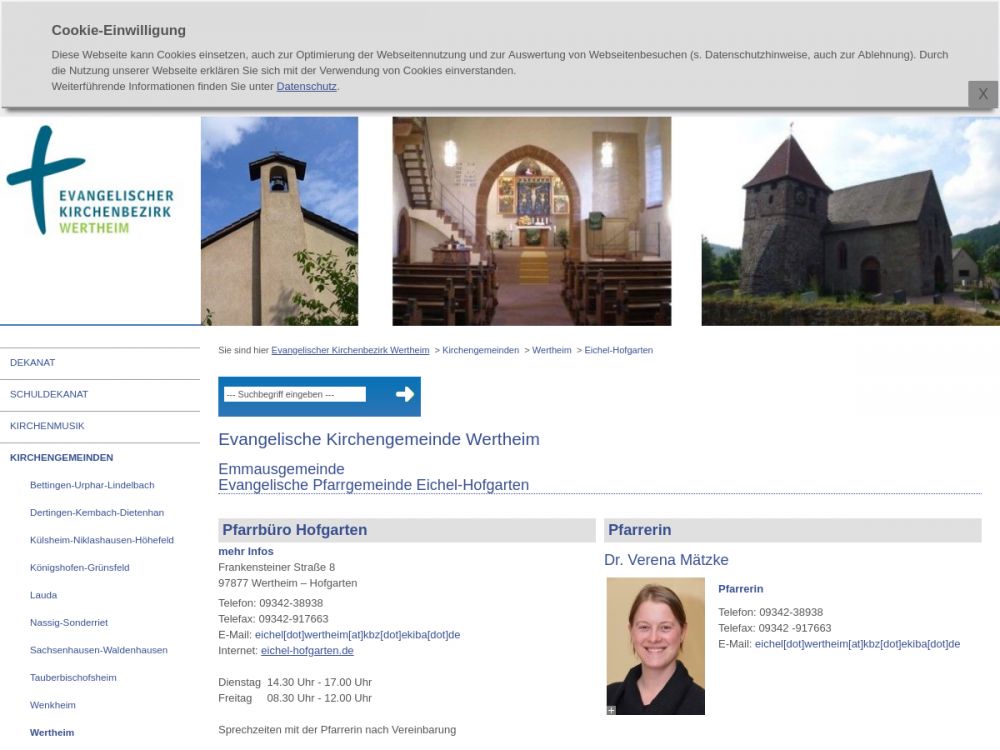Click the Evangelischer Kirchenbezirk Wertheim logo
The image size is (1000, 750).
[x=90, y=182]
